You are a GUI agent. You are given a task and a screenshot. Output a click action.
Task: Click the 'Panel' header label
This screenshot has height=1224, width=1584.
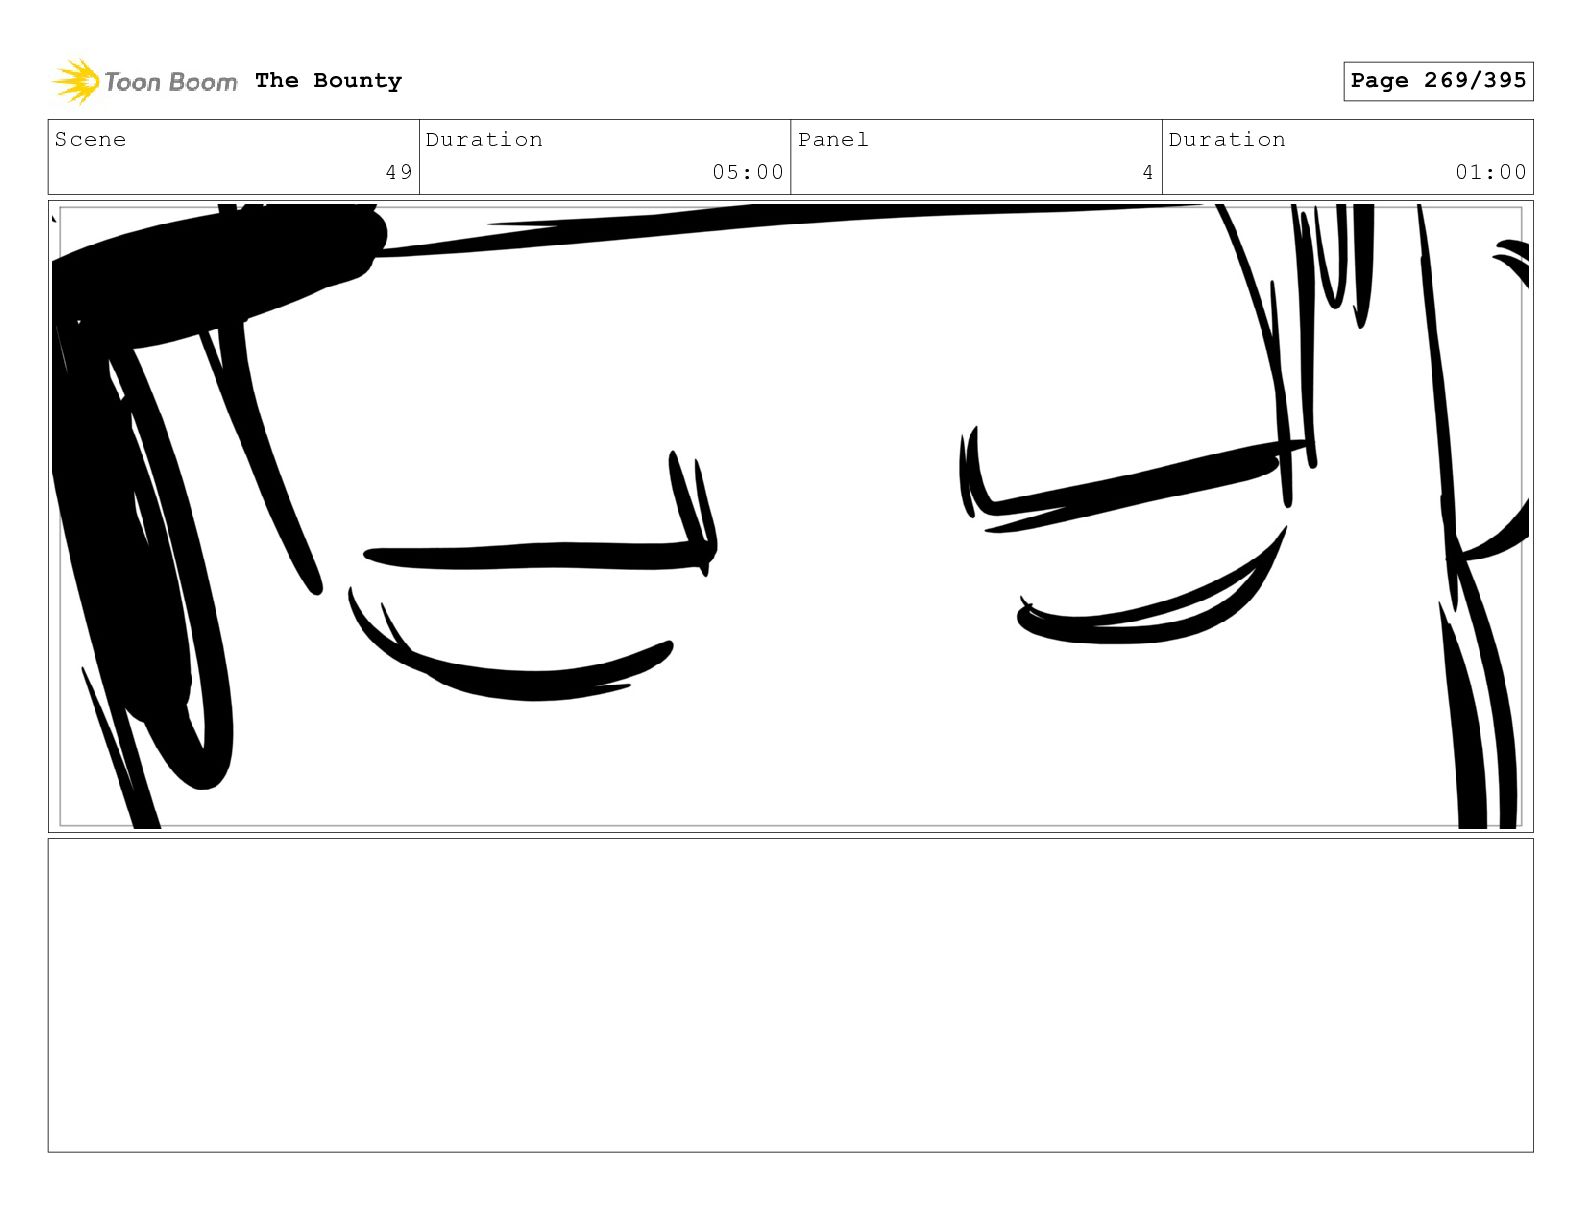[x=833, y=140]
